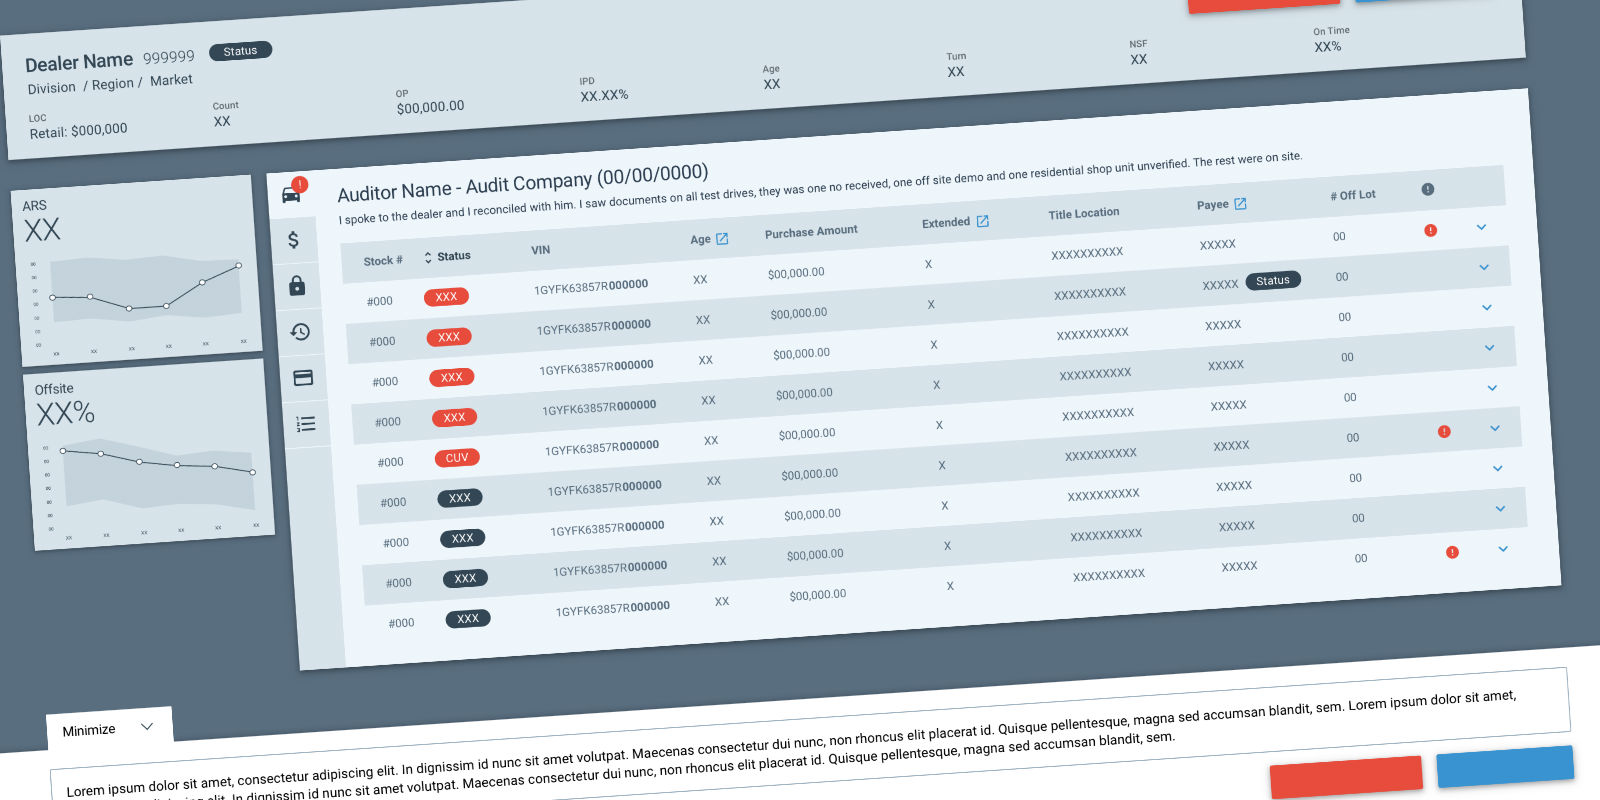Open the Minimize dropdown
1600x800 pixels.
coord(109,729)
